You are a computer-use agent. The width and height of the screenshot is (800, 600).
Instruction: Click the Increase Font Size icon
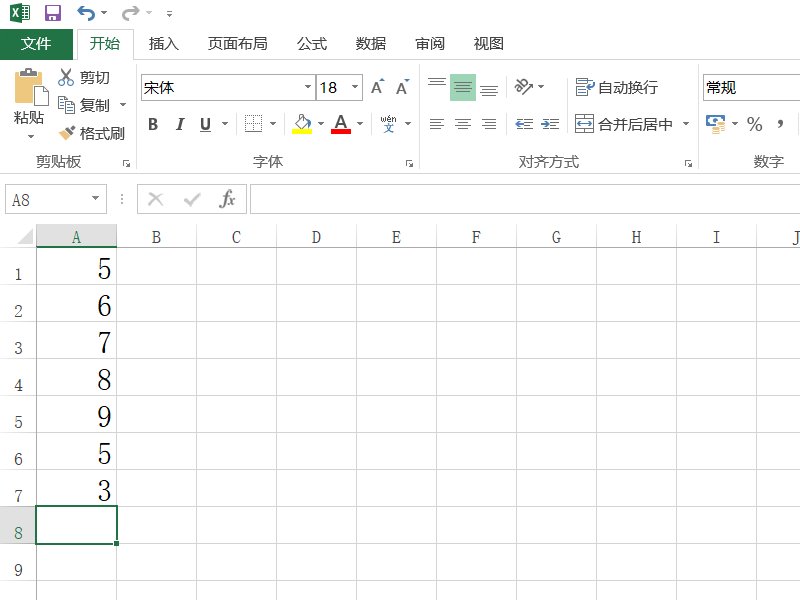pos(375,88)
